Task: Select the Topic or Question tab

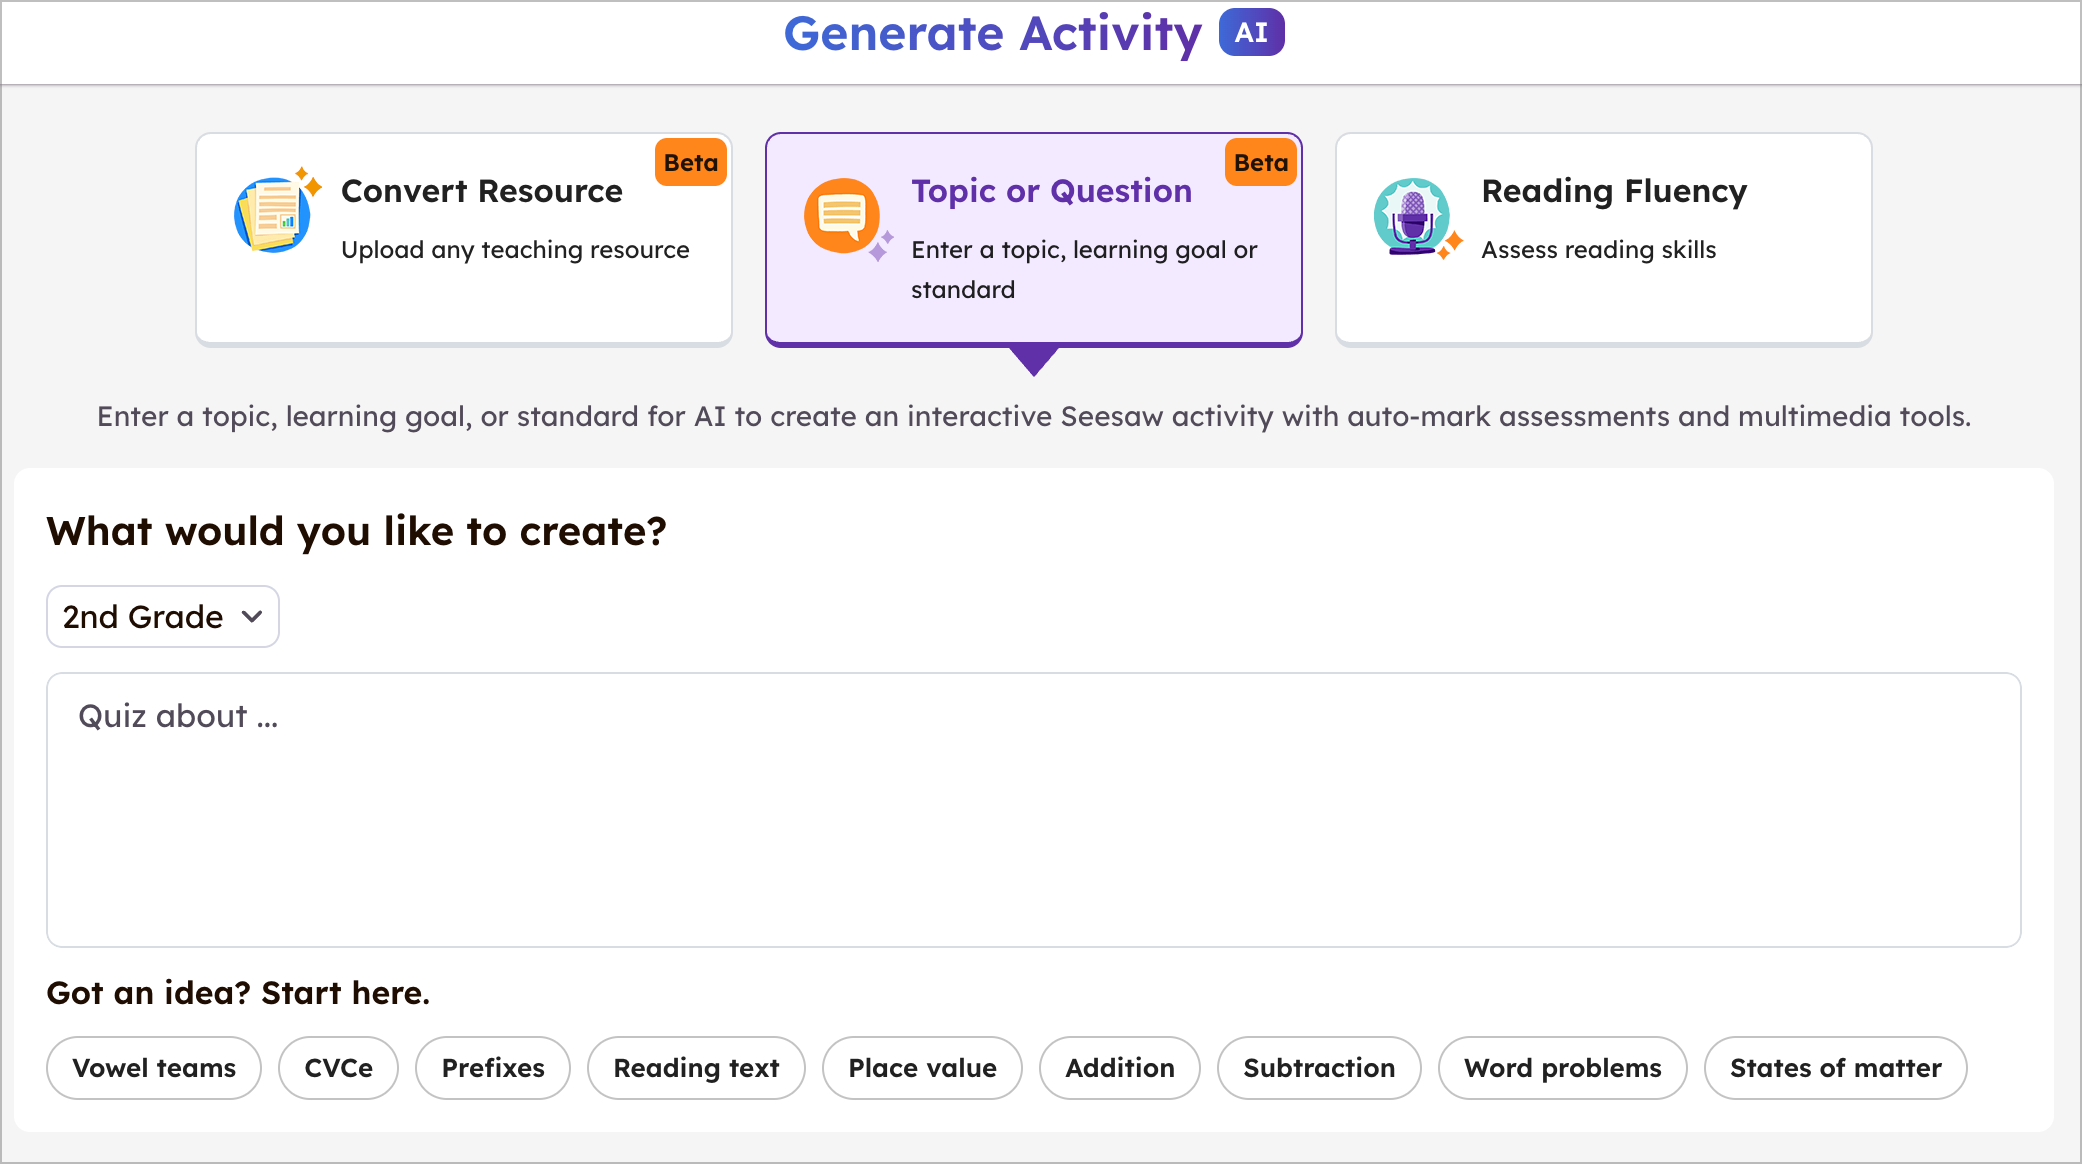Action: [x=1034, y=240]
